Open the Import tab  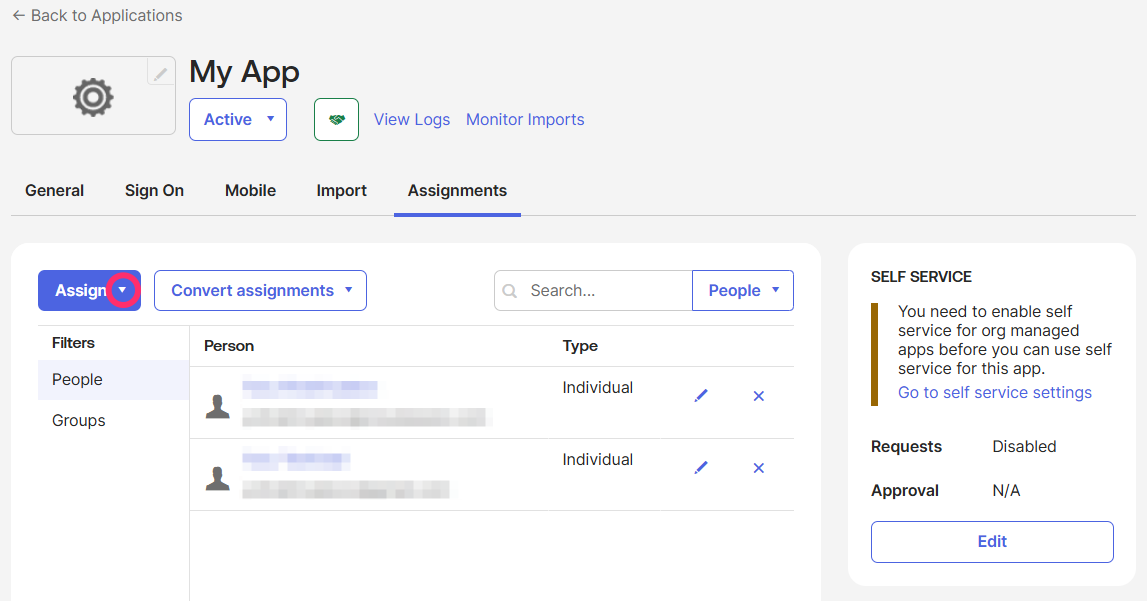(341, 190)
